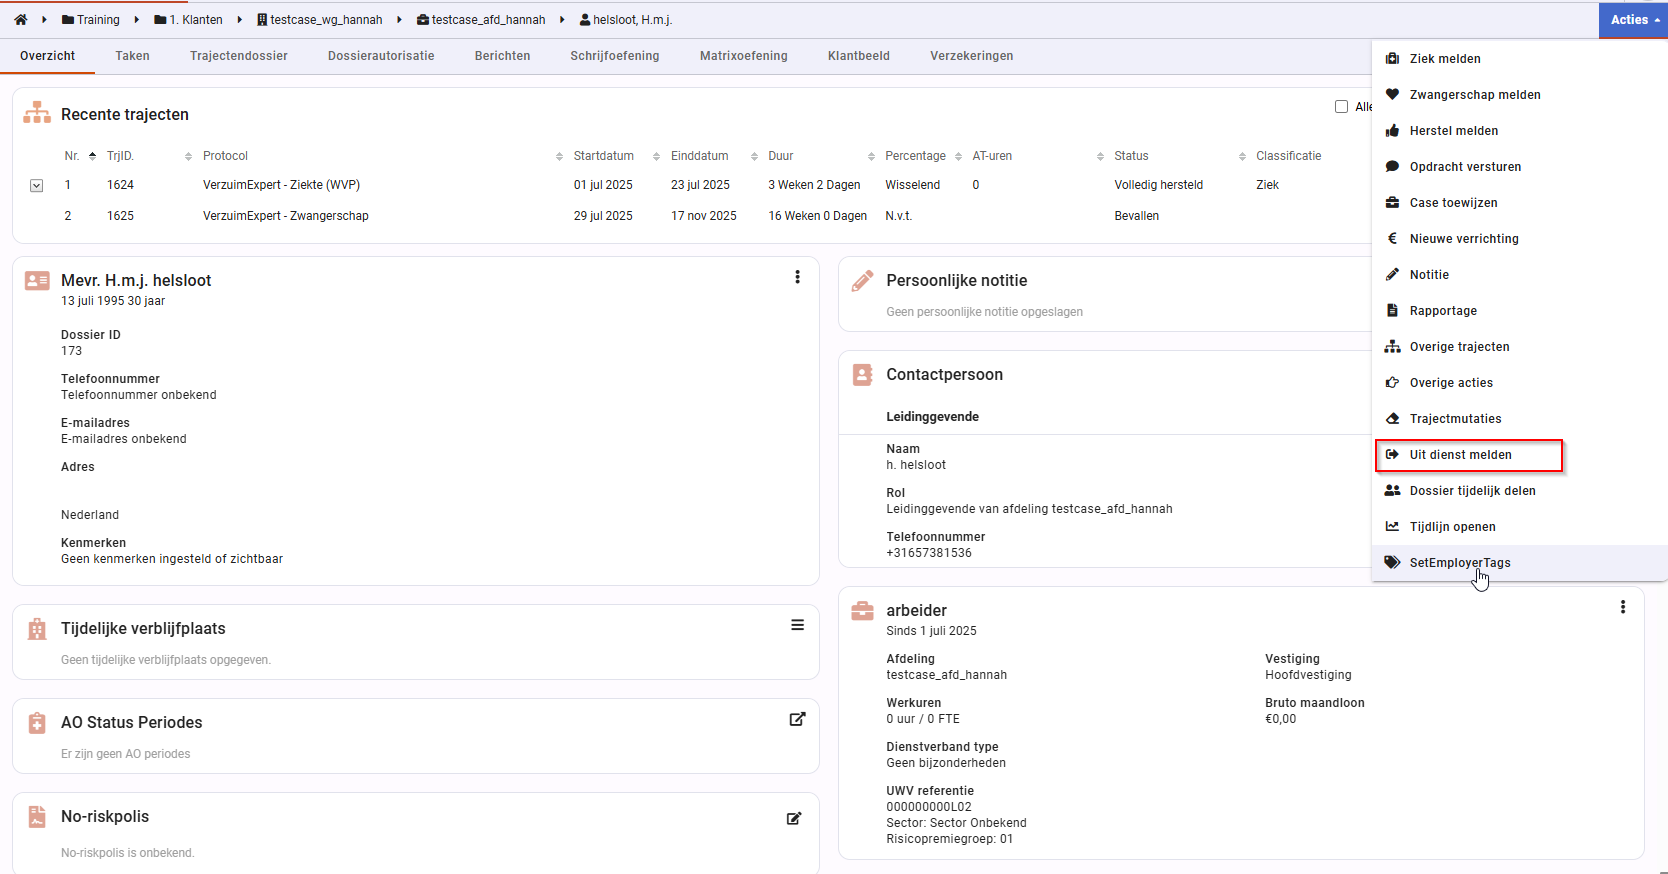Click the Bevallen status cell

pos(1137,216)
